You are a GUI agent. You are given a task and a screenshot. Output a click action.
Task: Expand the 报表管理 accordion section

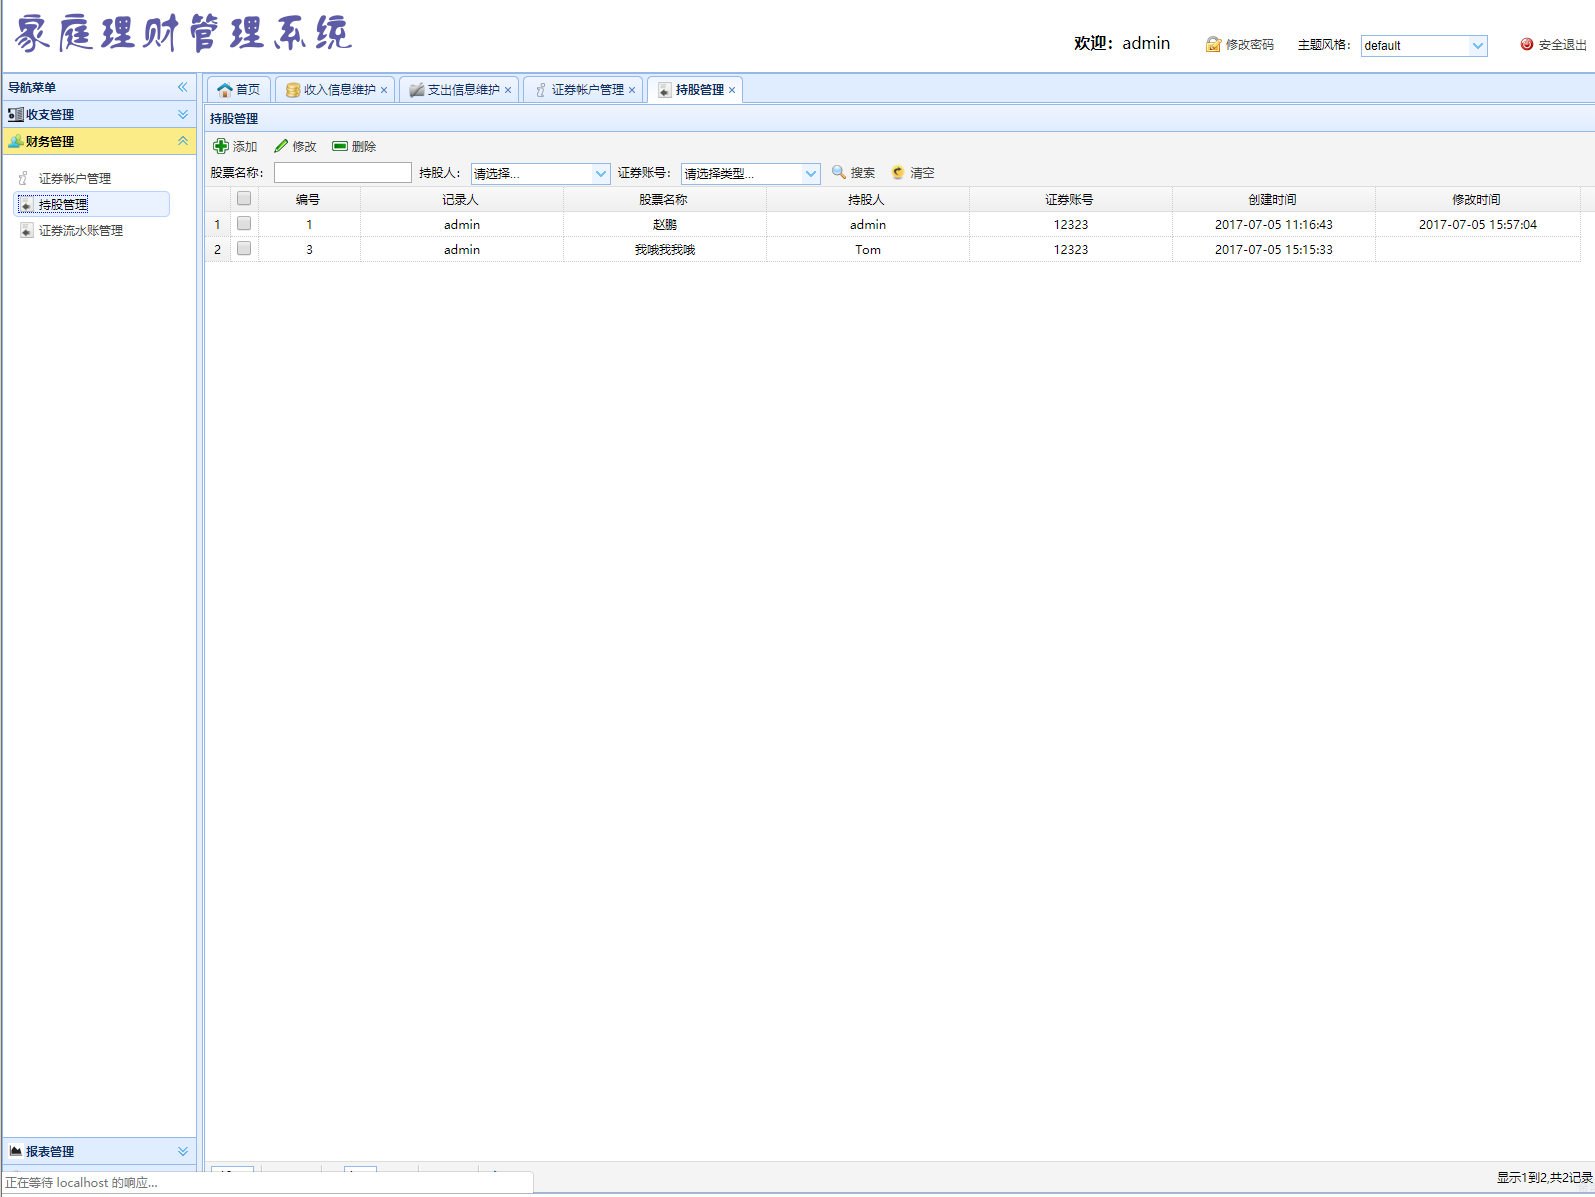click(x=99, y=1152)
